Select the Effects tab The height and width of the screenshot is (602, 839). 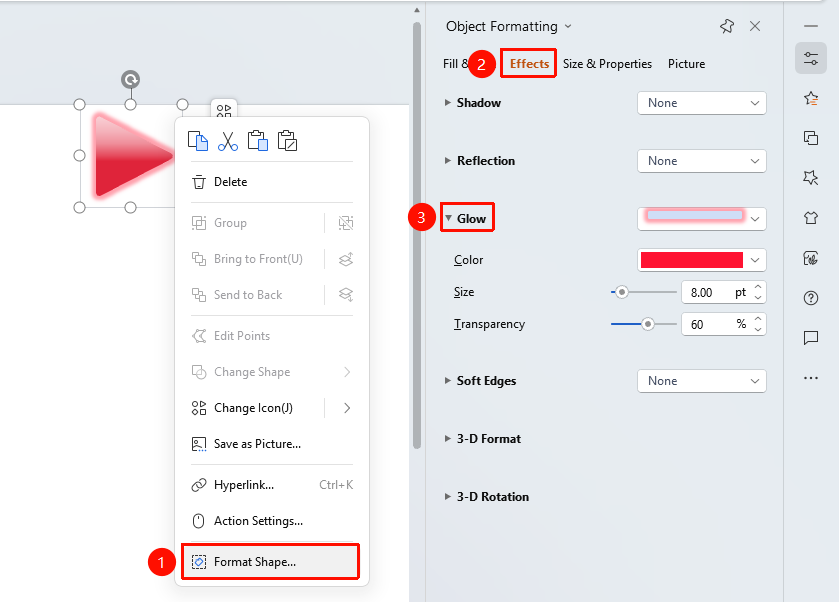click(x=529, y=64)
